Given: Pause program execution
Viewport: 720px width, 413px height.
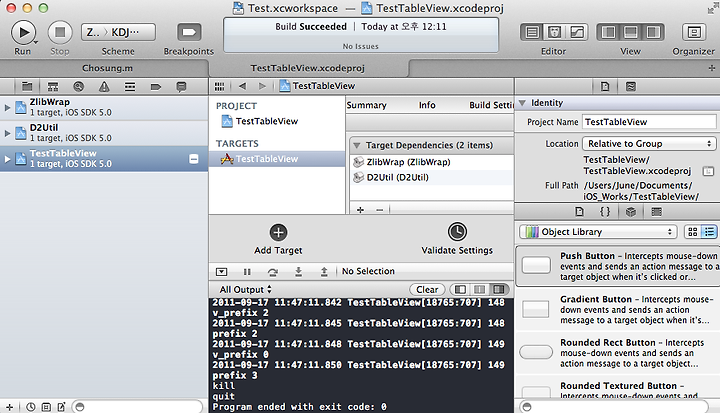Looking at the screenshot, I should [247, 272].
